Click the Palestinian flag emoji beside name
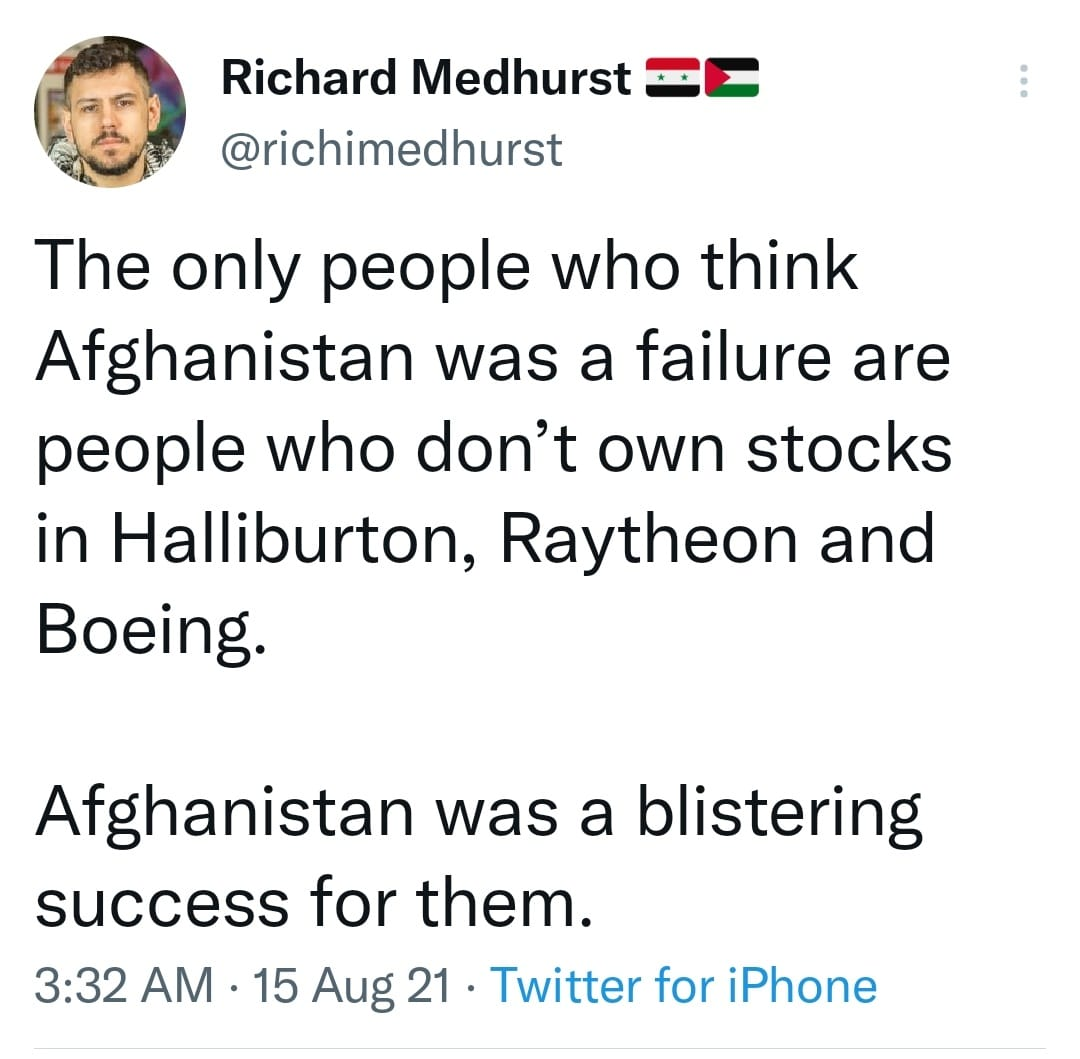This screenshot has height=1059, width=1080. [x=732, y=78]
